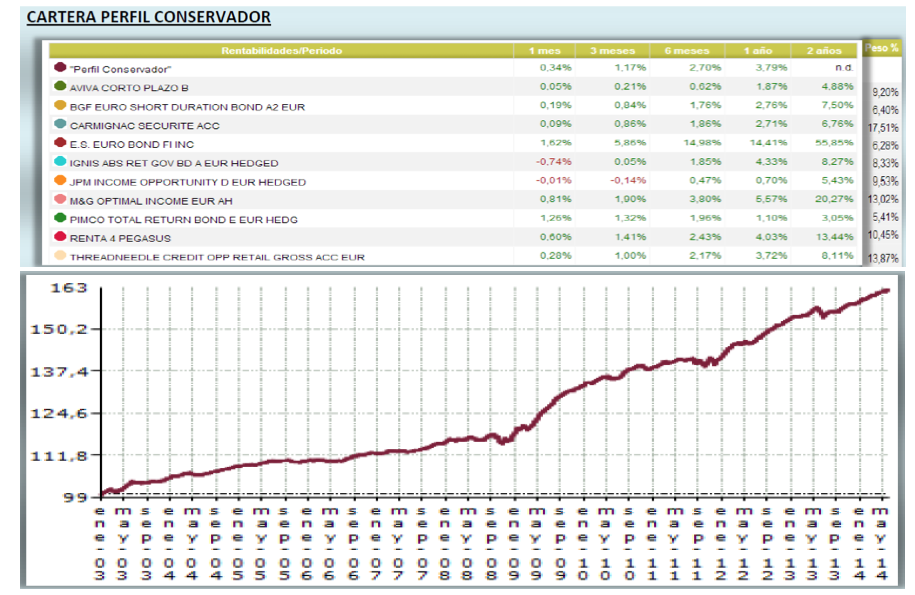Image resolution: width=915 pixels, height=595 pixels.
Task: Click PIMCO TOTAL RETURN BOND E EUR HEDG
Action: pos(184,220)
